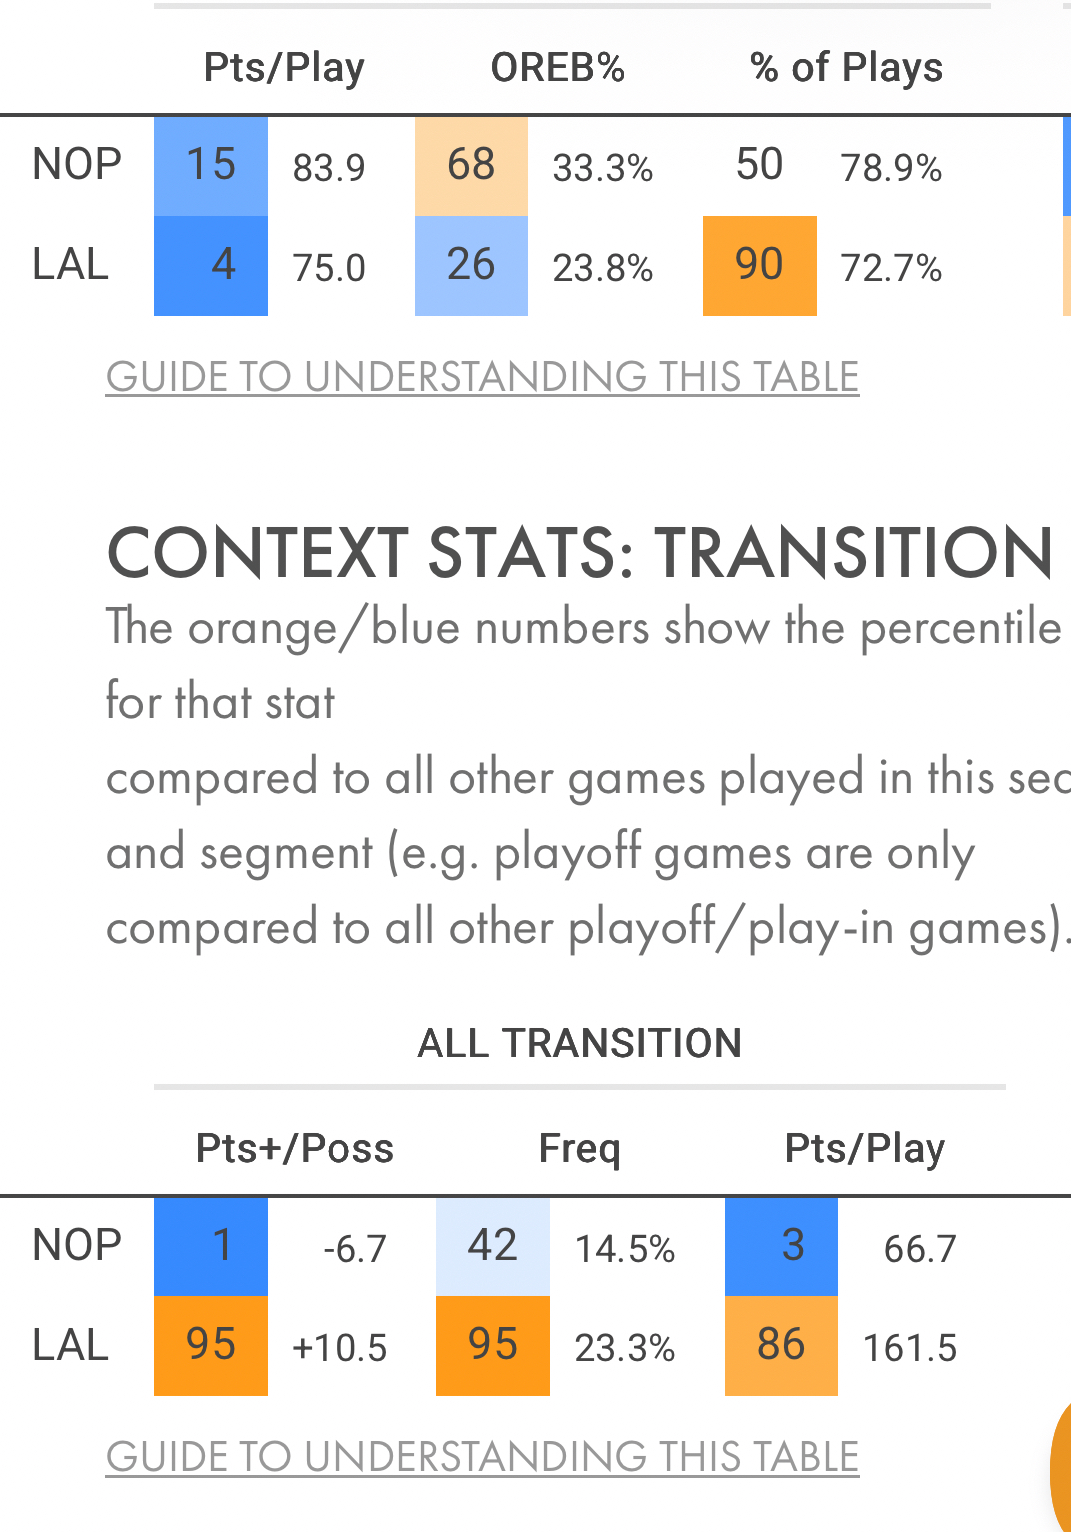Screen dimensions: 1071x1532
Task: Select the % of Plays column header
Action: tap(846, 68)
